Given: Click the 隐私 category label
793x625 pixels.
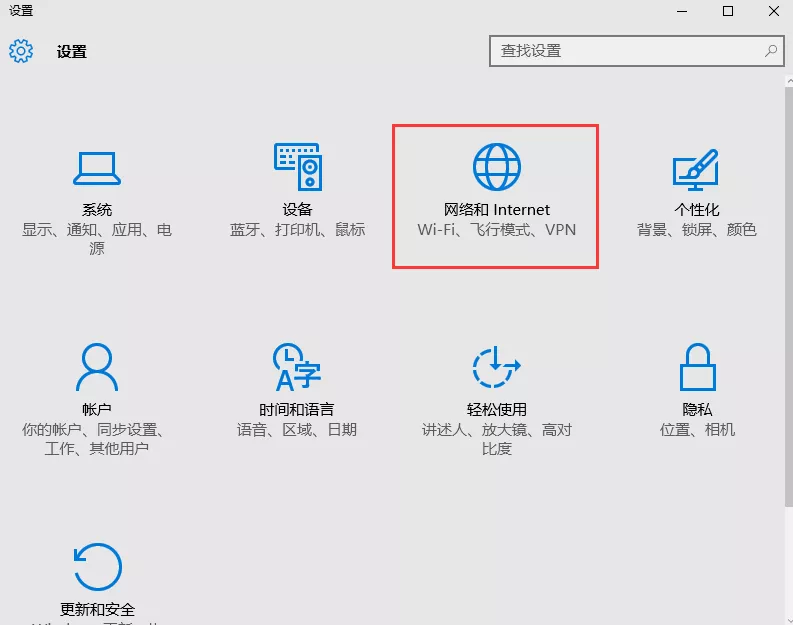Looking at the screenshot, I should (x=697, y=410).
